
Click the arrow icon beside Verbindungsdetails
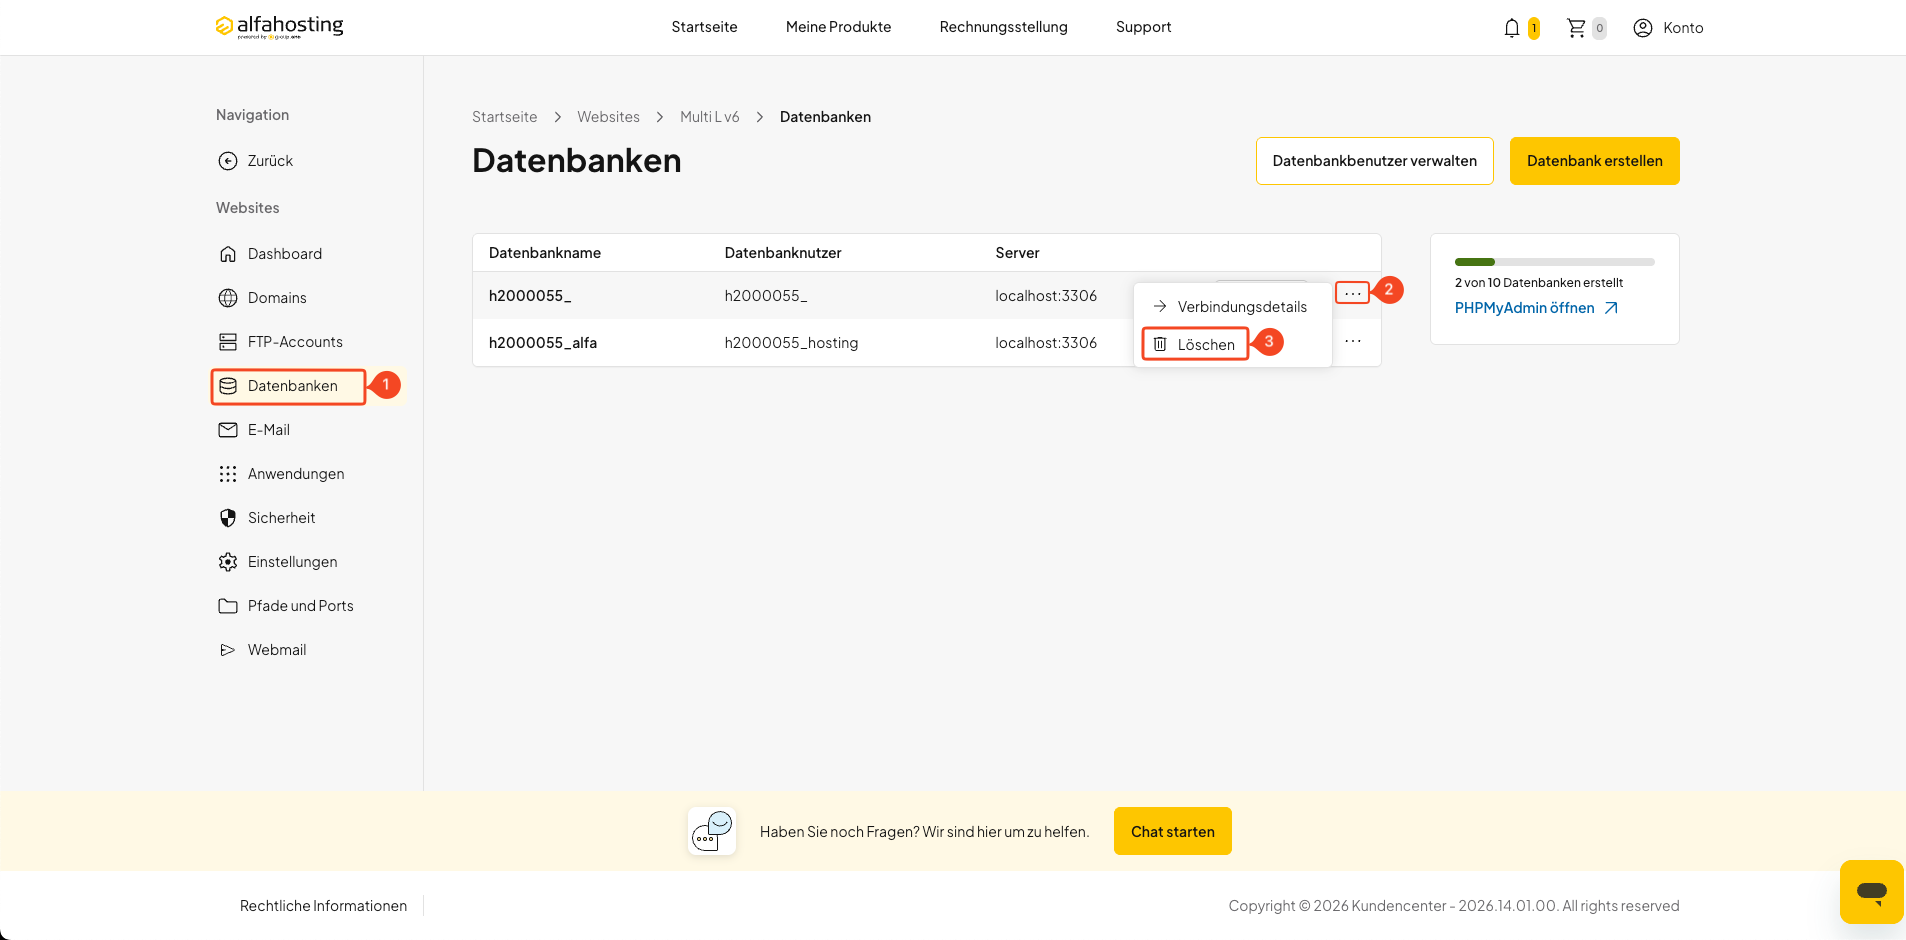[x=1160, y=306]
